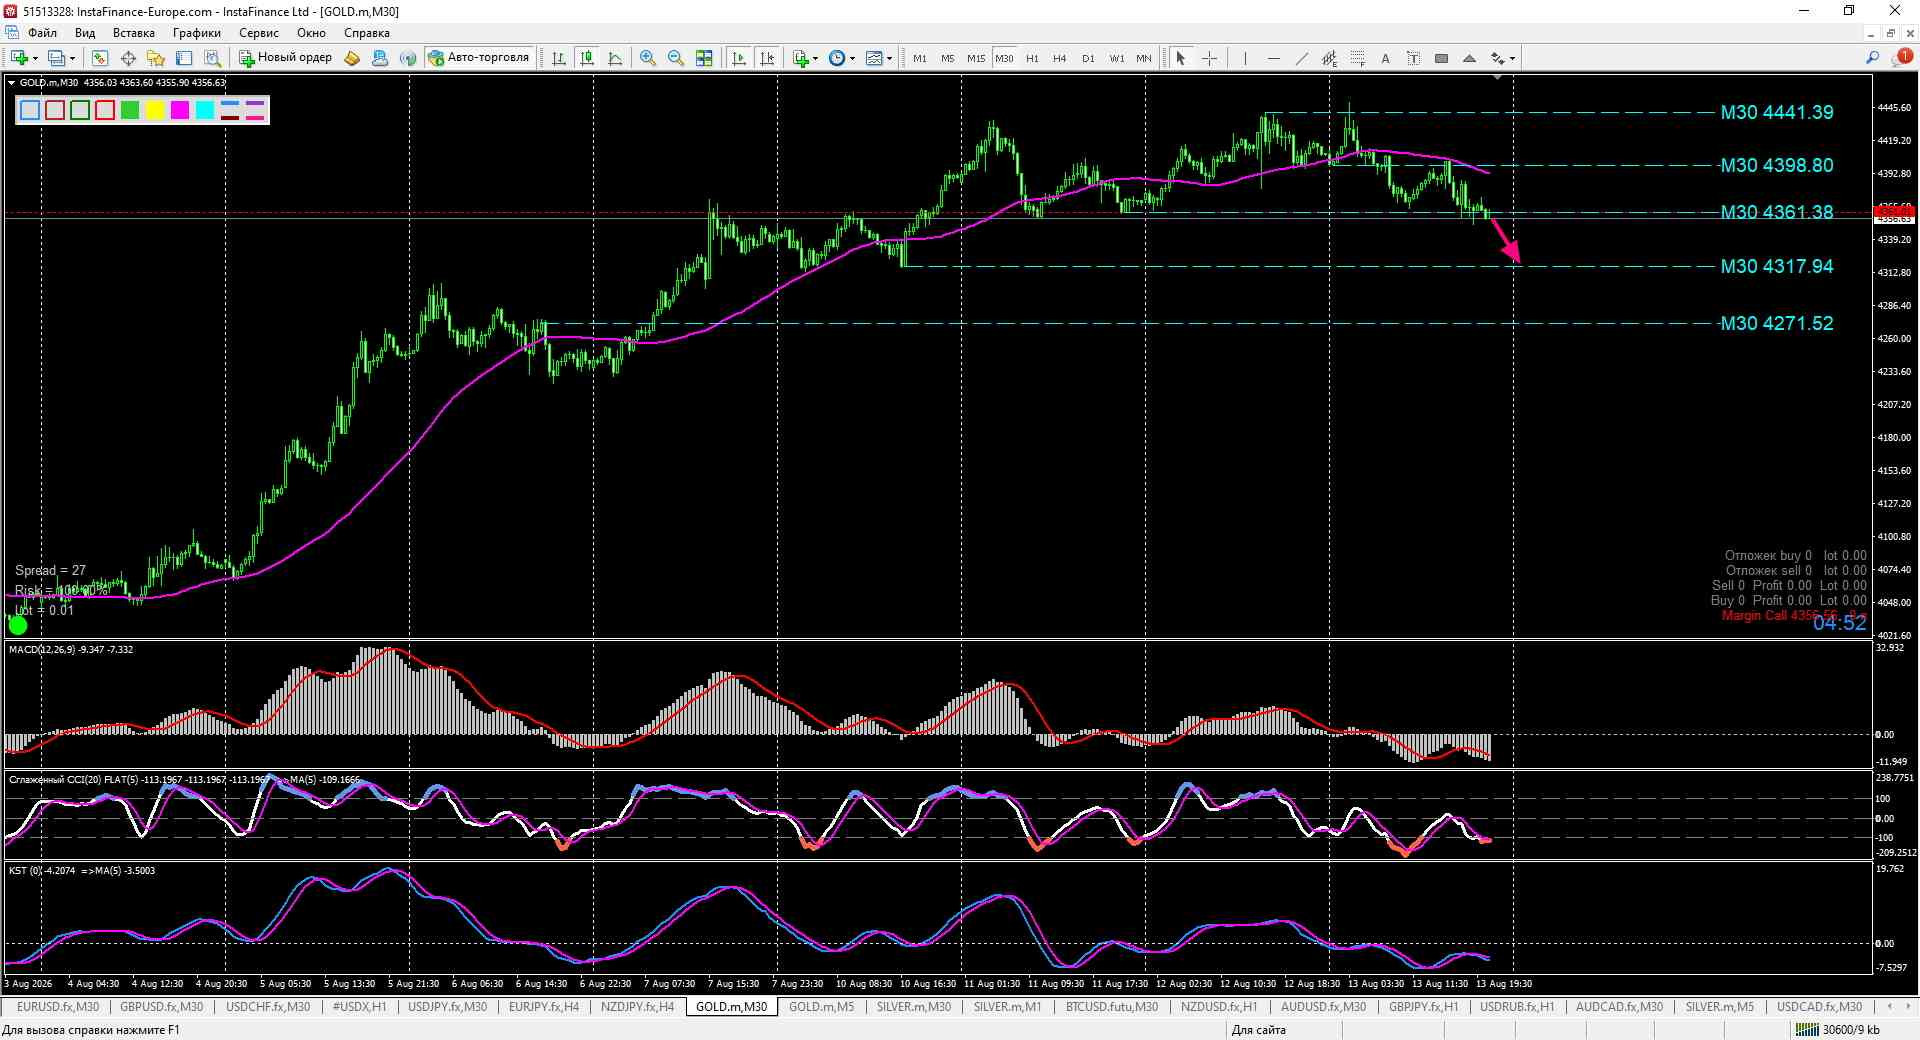Select the M5 timeframe
This screenshot has height=1040, width=1920.
click(947, 58)
